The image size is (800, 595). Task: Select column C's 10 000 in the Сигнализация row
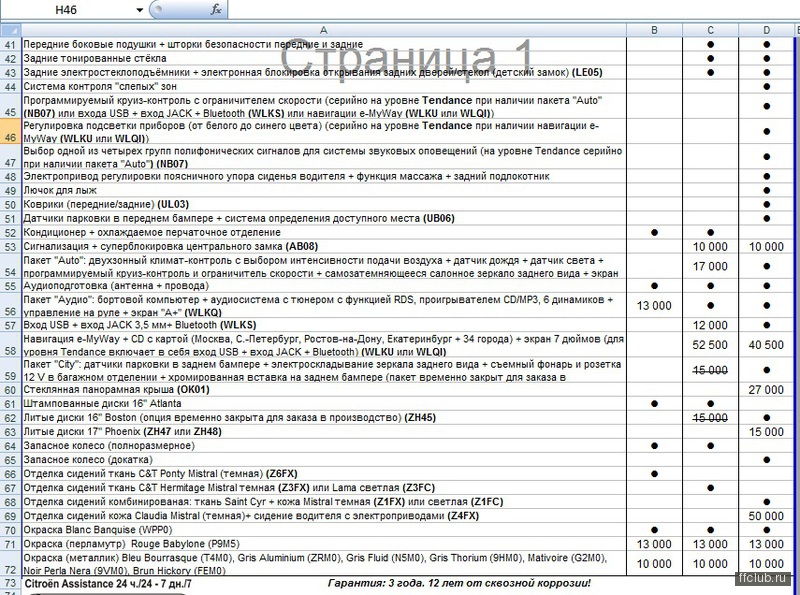[711, 246]
